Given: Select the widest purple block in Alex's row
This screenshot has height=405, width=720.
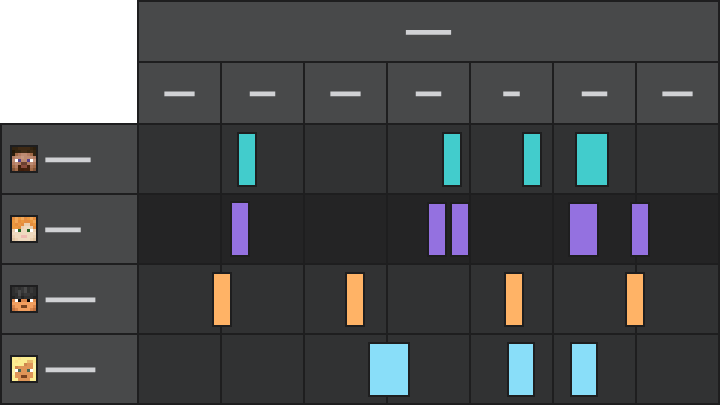Looking at the screenshot, I should pyautogui.click(x=583, y=230).
